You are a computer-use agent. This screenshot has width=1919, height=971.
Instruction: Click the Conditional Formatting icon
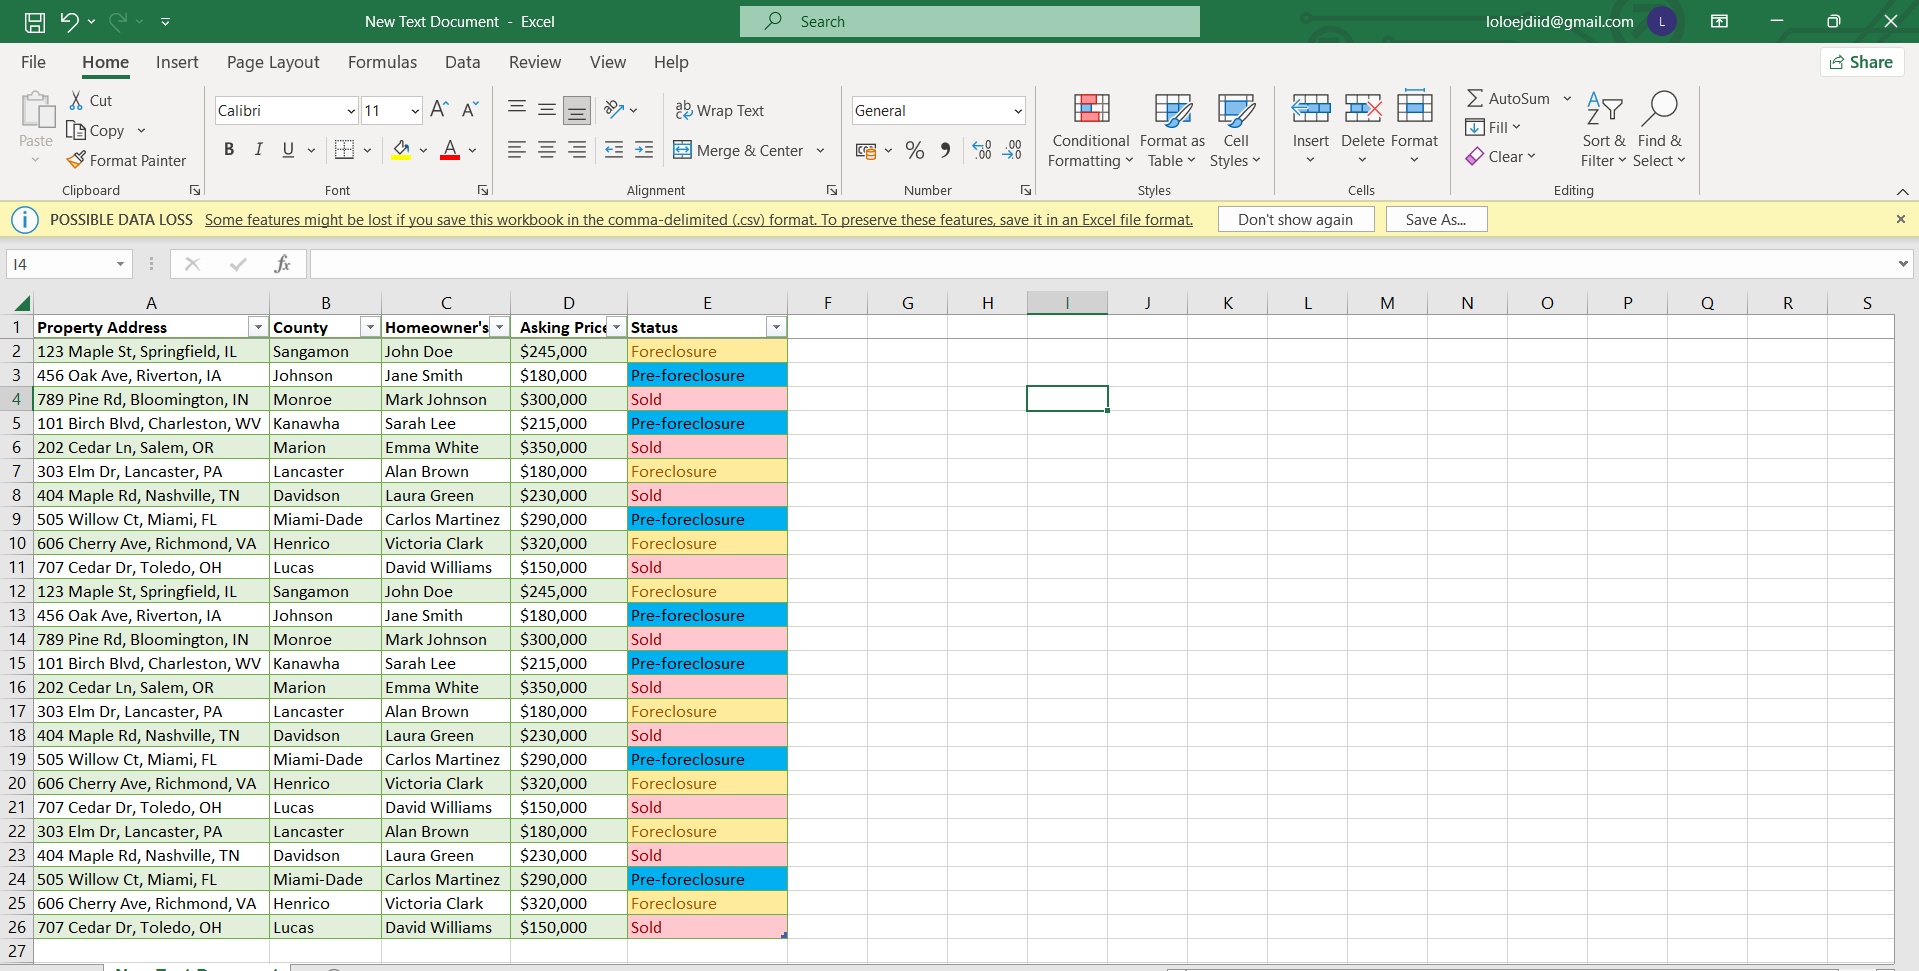coord(1090,109)
